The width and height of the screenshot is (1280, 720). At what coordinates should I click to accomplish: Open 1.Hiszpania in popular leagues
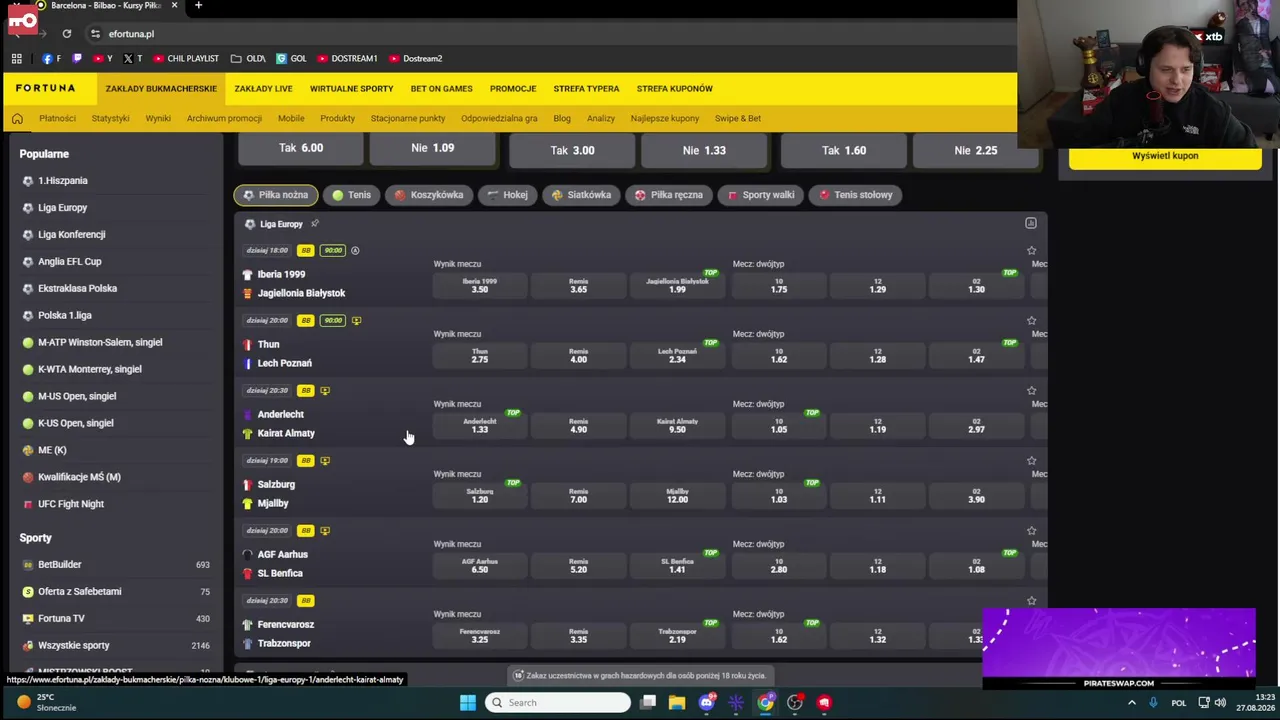tap(62, 181)
